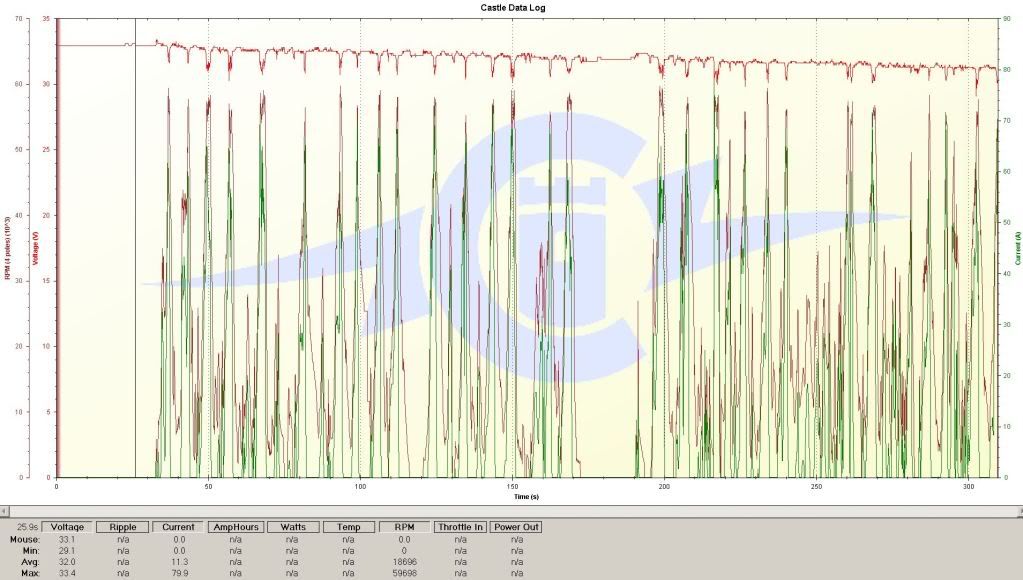Screen dimensions: 1023x580
Task: Click the red start marker at zero
Action: pyautogui.click(x=58, y=250)
